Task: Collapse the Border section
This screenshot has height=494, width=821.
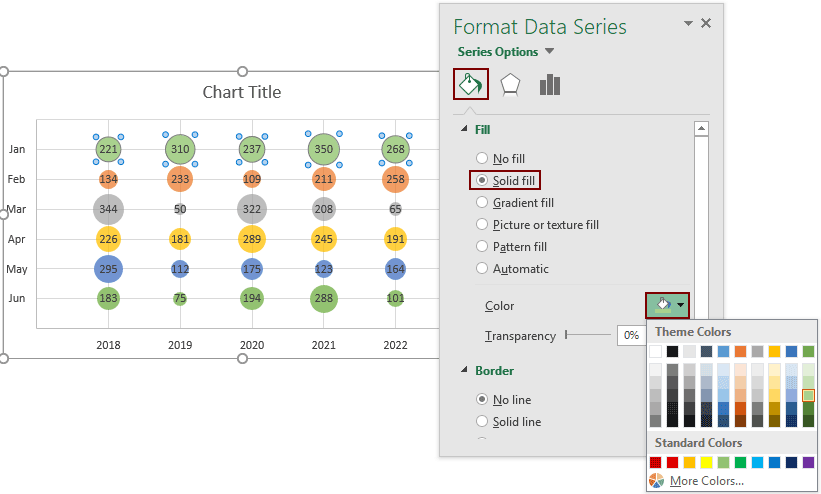Action: click(x=464, y=370)
